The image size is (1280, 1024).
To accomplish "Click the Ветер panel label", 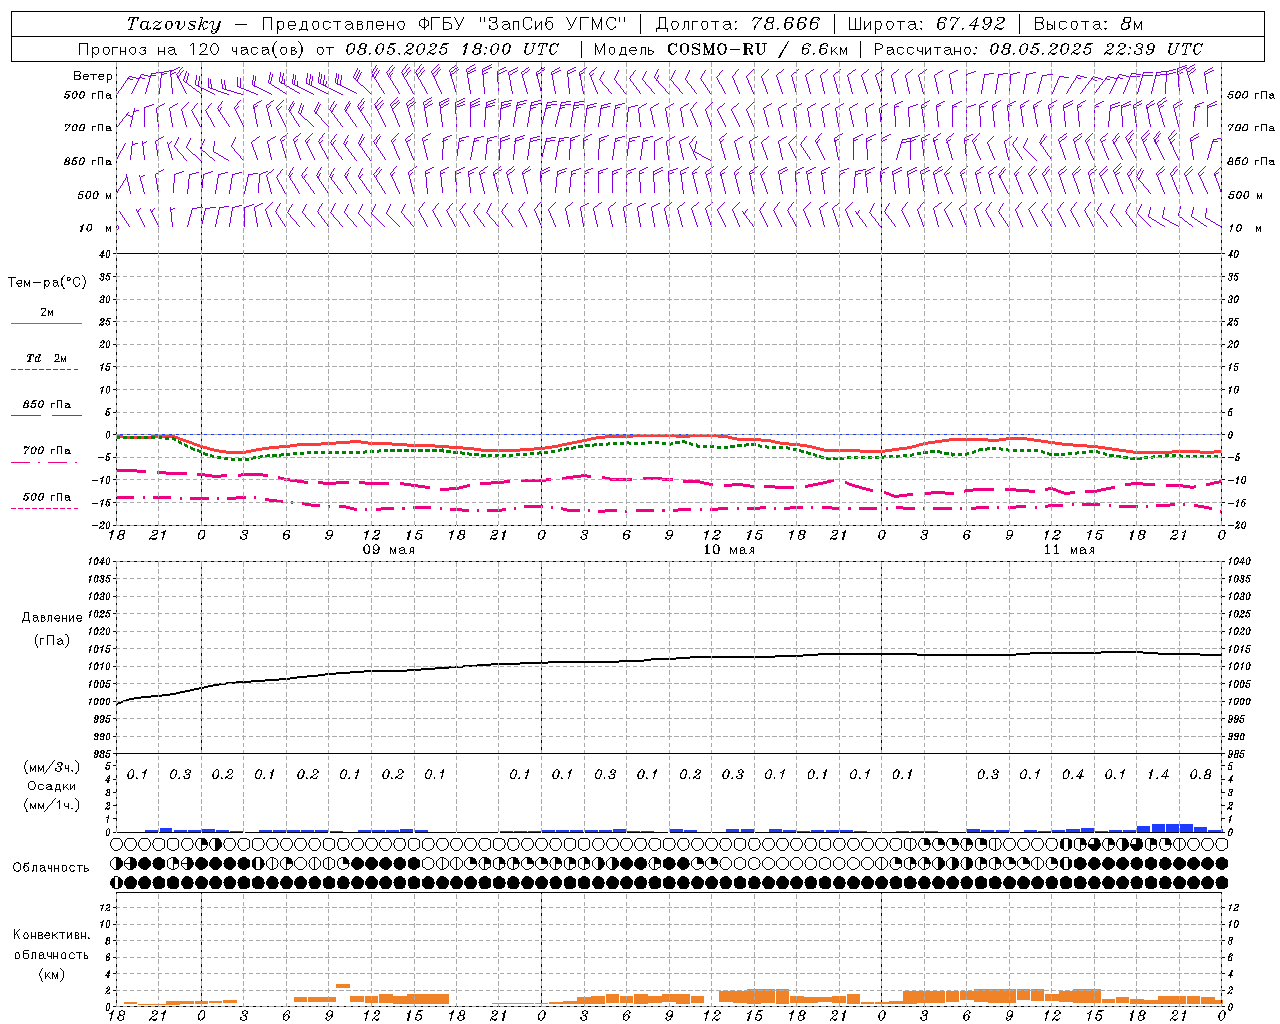I will point(93,76).
